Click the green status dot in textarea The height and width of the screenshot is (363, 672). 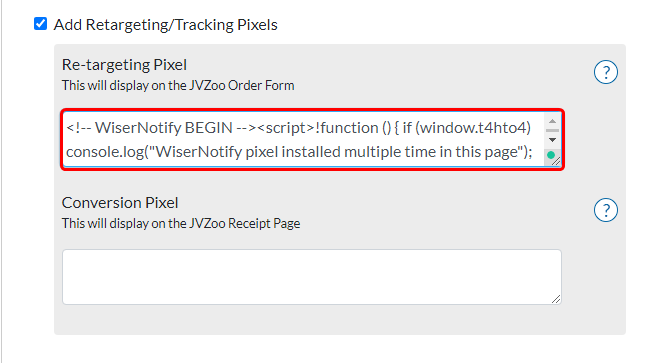(x=551, y=155)
